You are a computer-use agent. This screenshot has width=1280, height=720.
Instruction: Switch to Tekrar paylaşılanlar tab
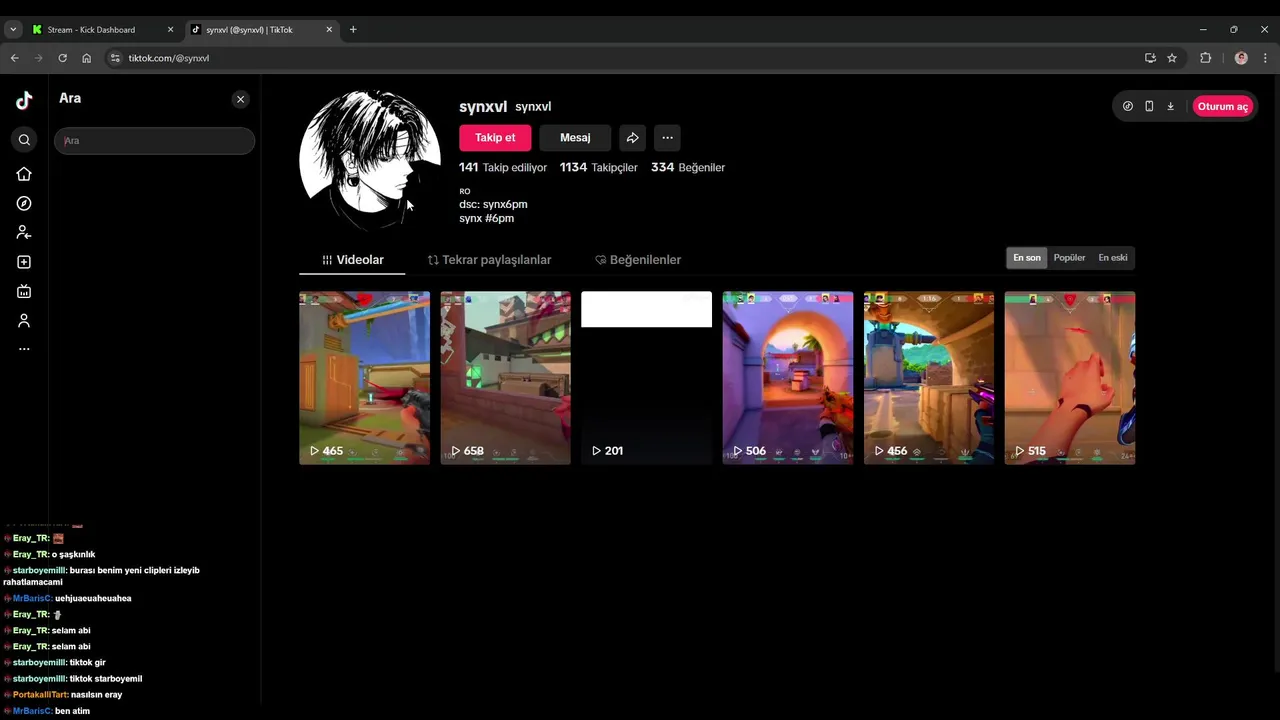click(x=489, y=260)
